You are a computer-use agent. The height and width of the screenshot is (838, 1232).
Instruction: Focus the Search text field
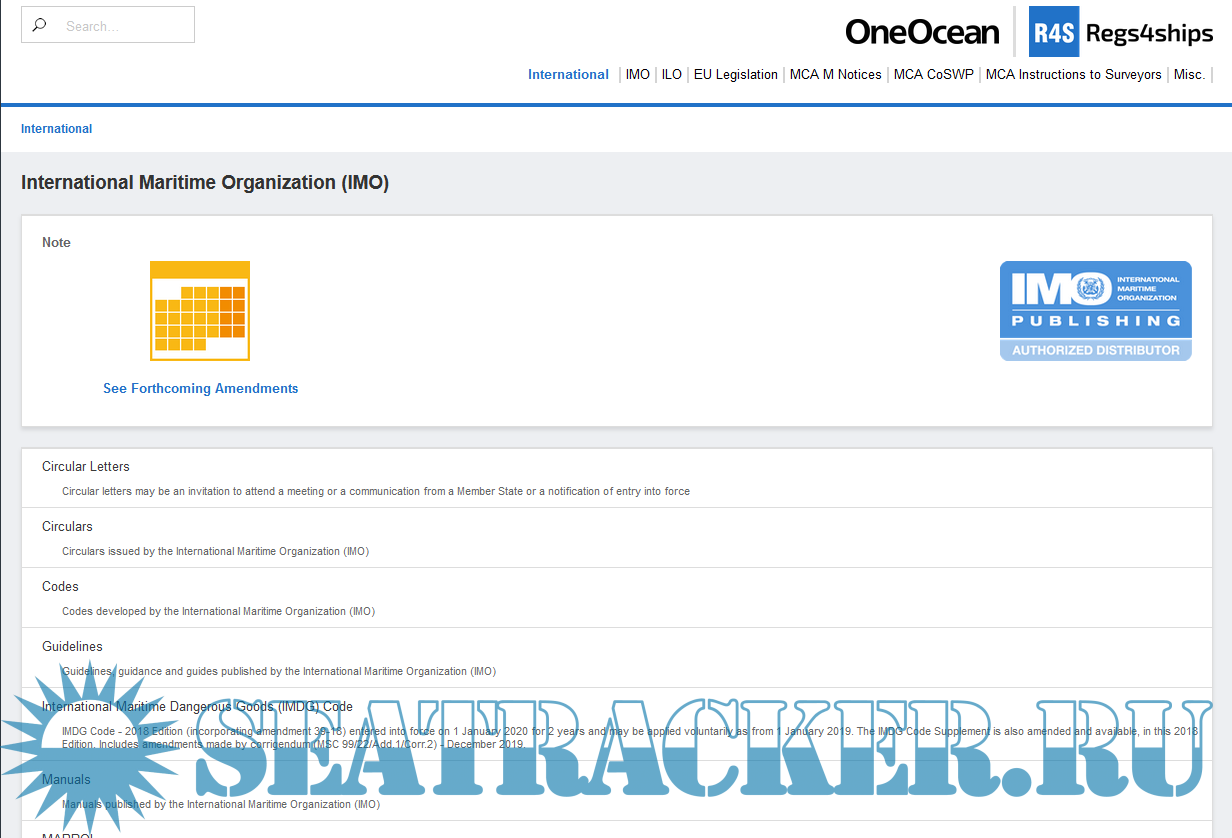122,26
